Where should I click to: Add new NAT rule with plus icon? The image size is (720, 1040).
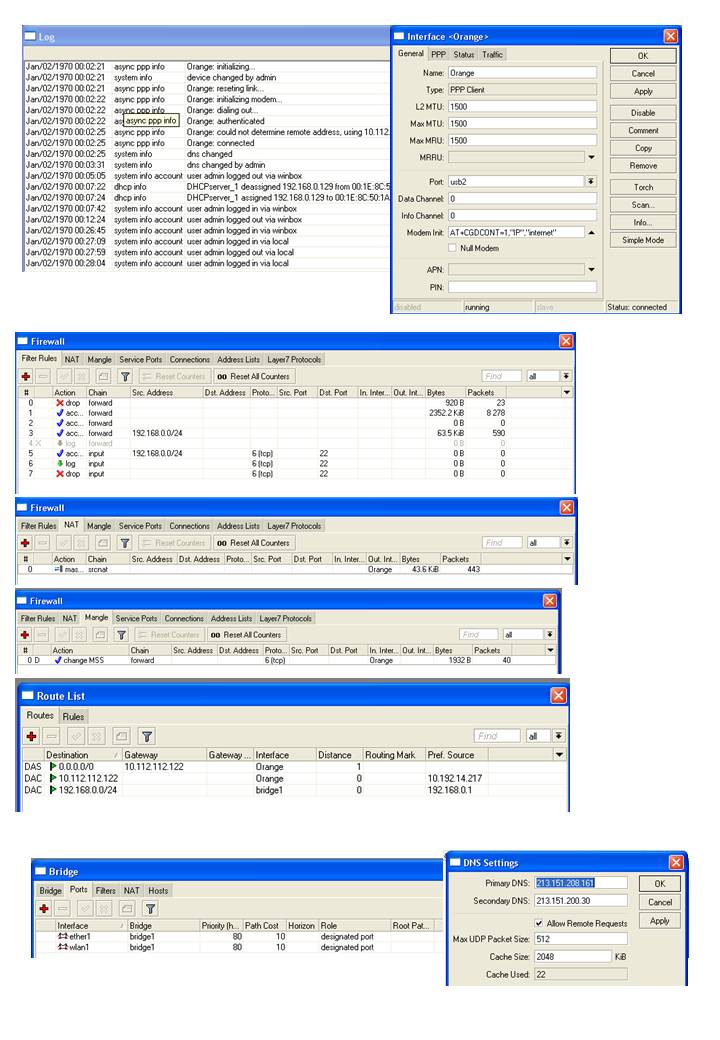[x=25, y=543]
